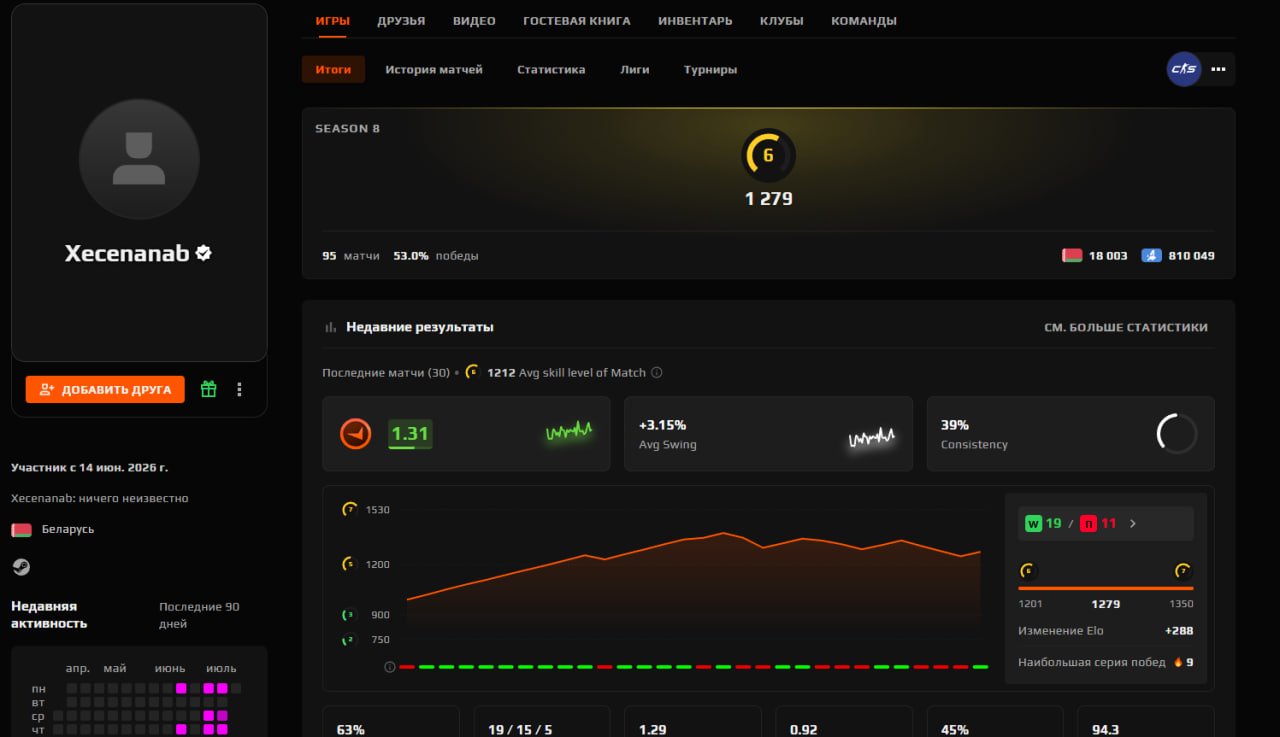Viewport: 1280px width, 737px height.
Task: Expand the win/loss chevron arrow
Action: click(x=1132, y=523)
